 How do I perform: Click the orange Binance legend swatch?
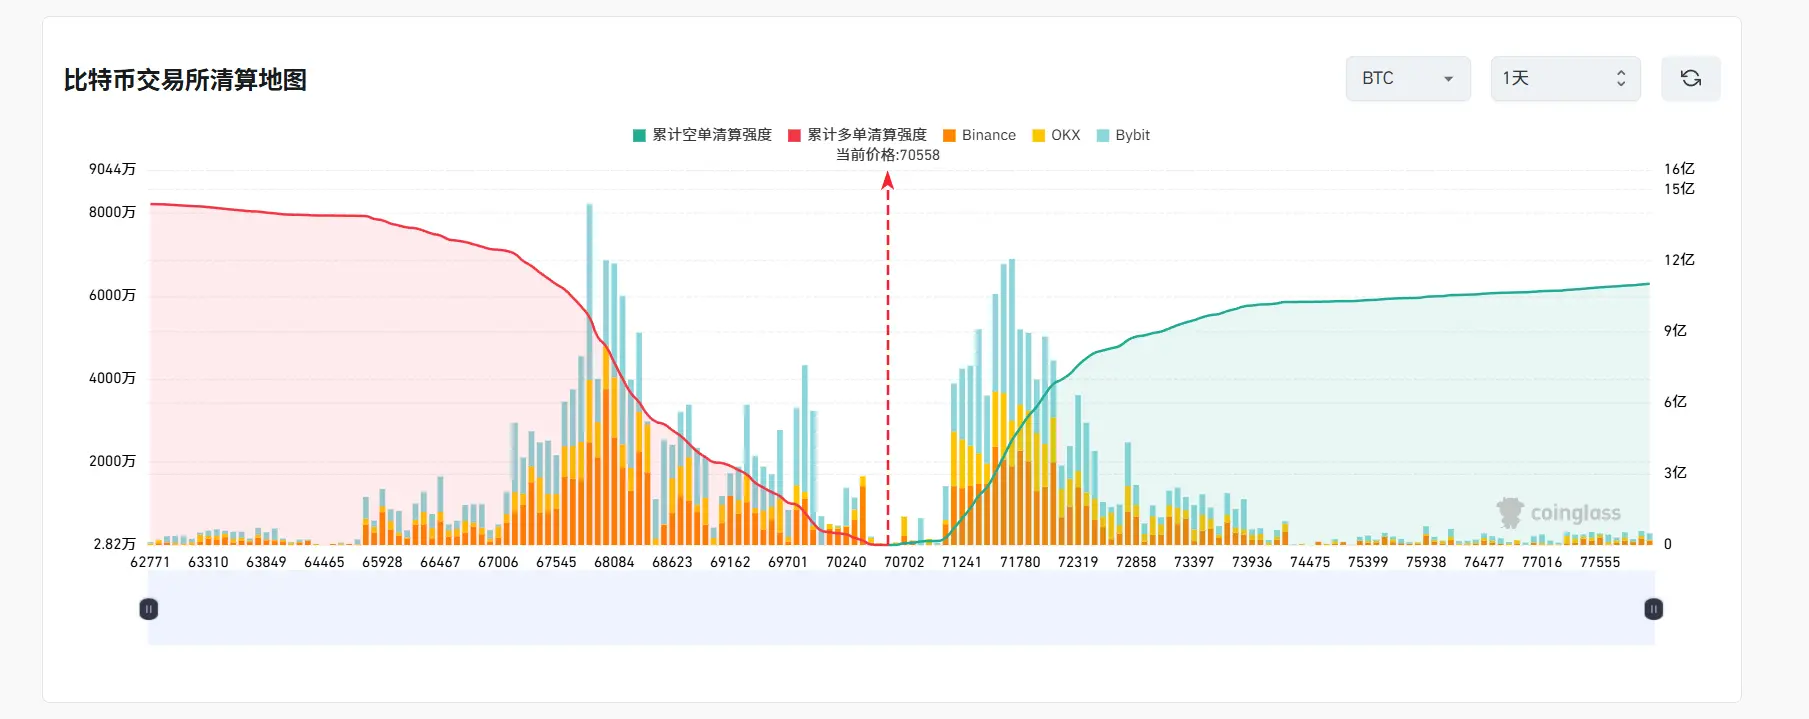(x=949, y=135)
